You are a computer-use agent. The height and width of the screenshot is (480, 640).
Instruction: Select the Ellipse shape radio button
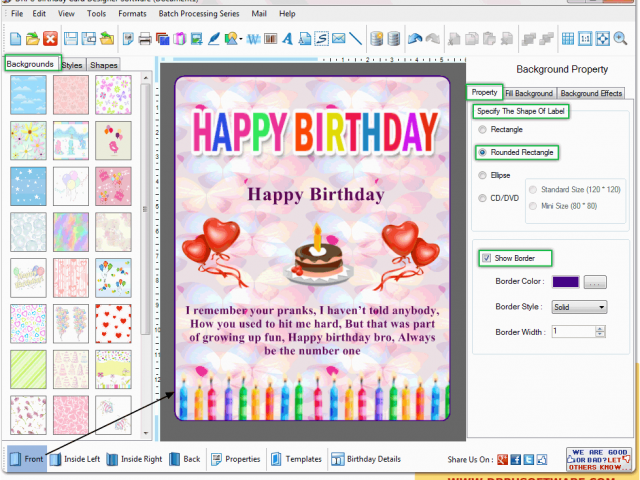pos(484,175)
